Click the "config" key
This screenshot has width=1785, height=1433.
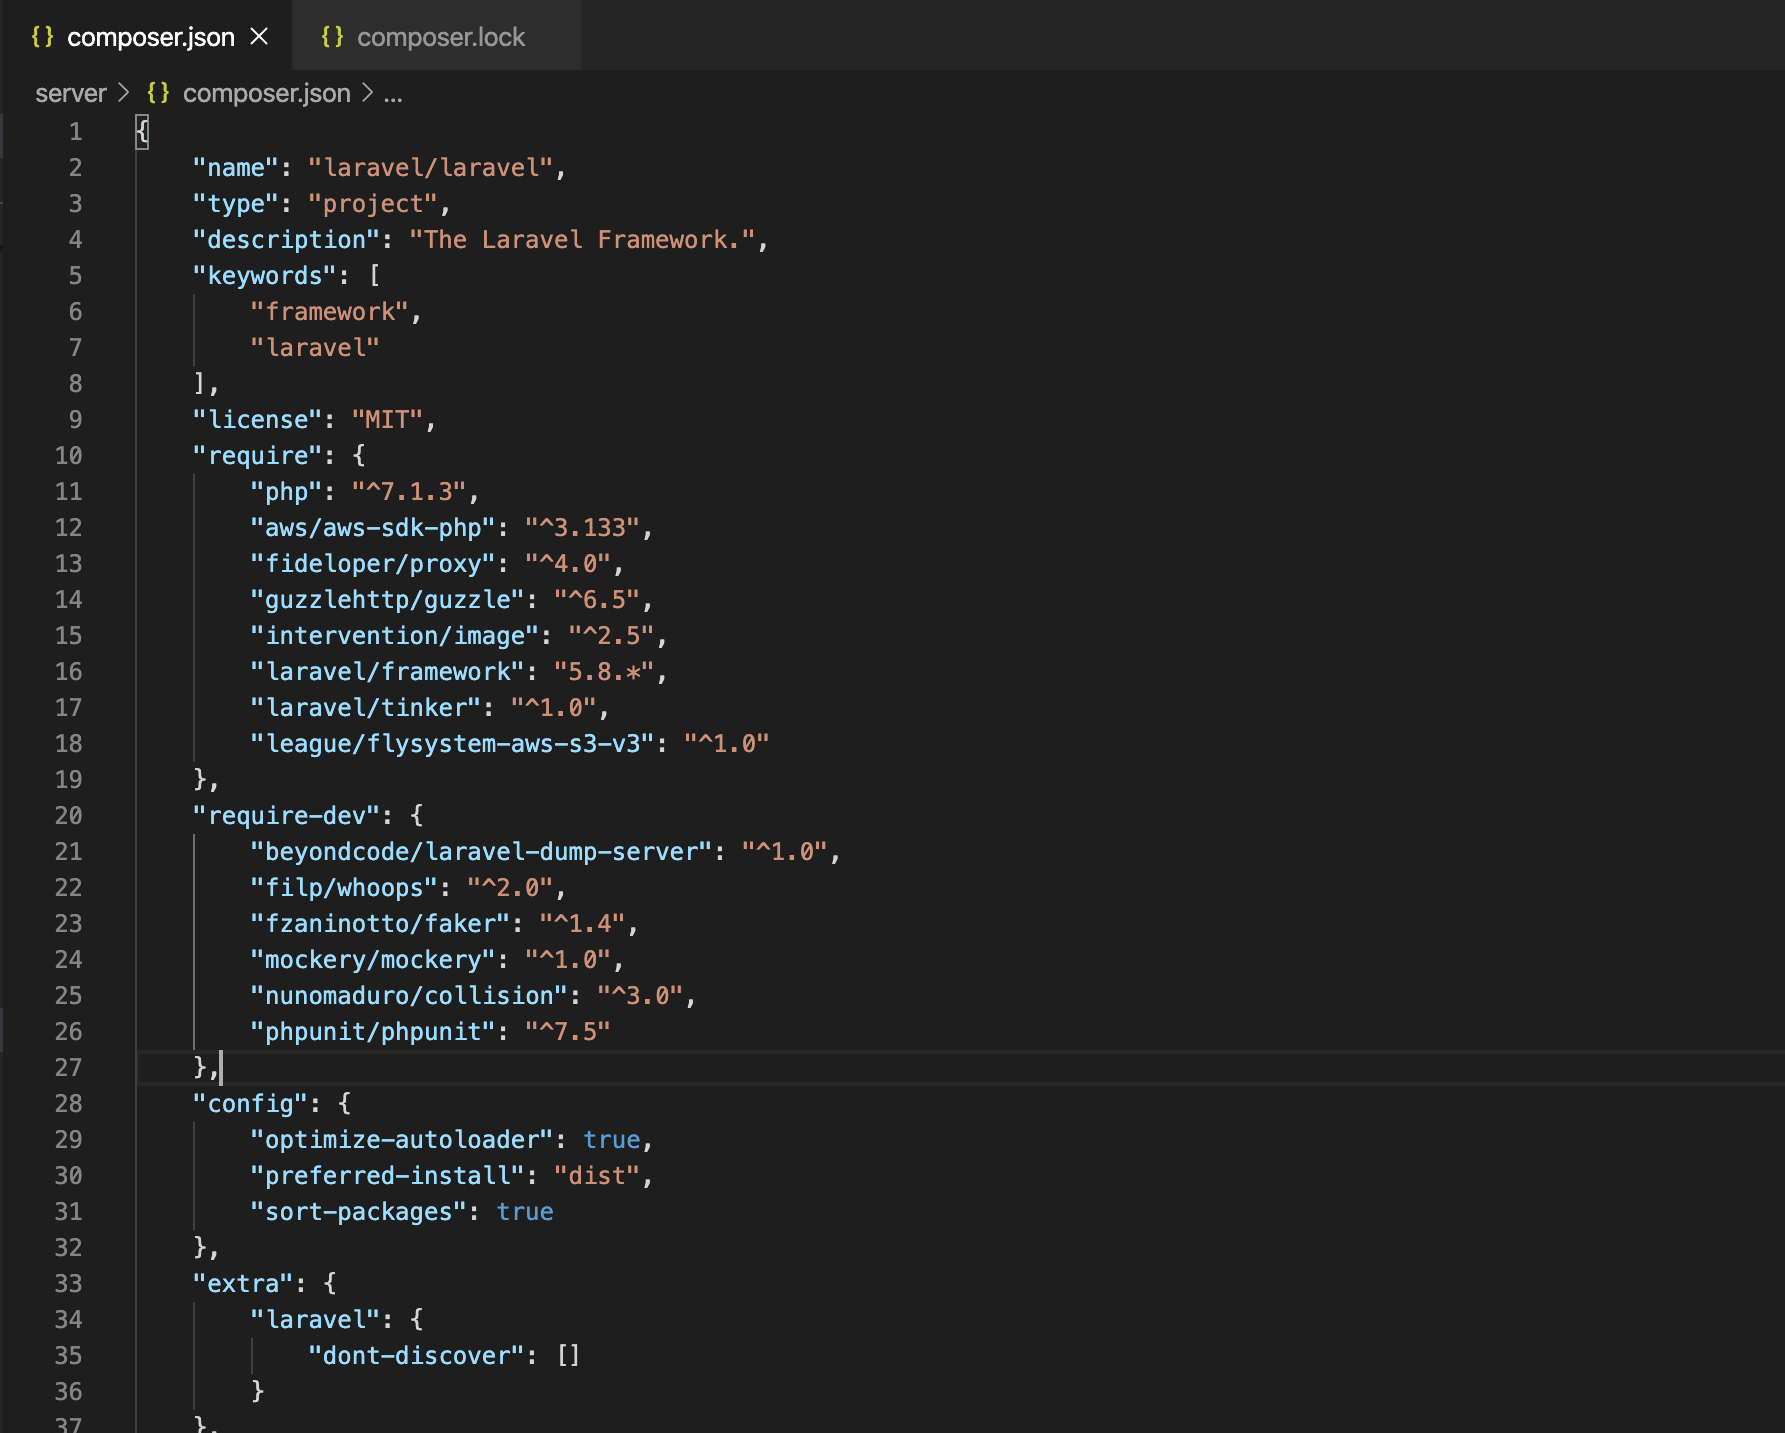coord(251,1104)
